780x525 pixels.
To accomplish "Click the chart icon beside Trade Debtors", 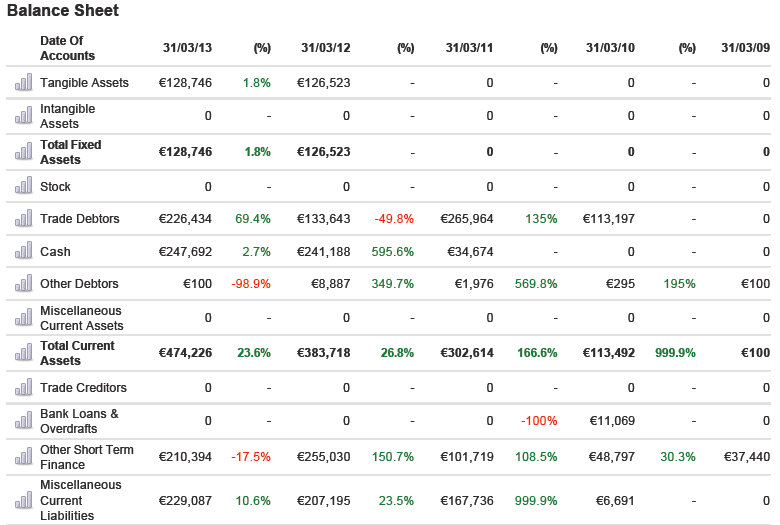I will coord(23,219).
